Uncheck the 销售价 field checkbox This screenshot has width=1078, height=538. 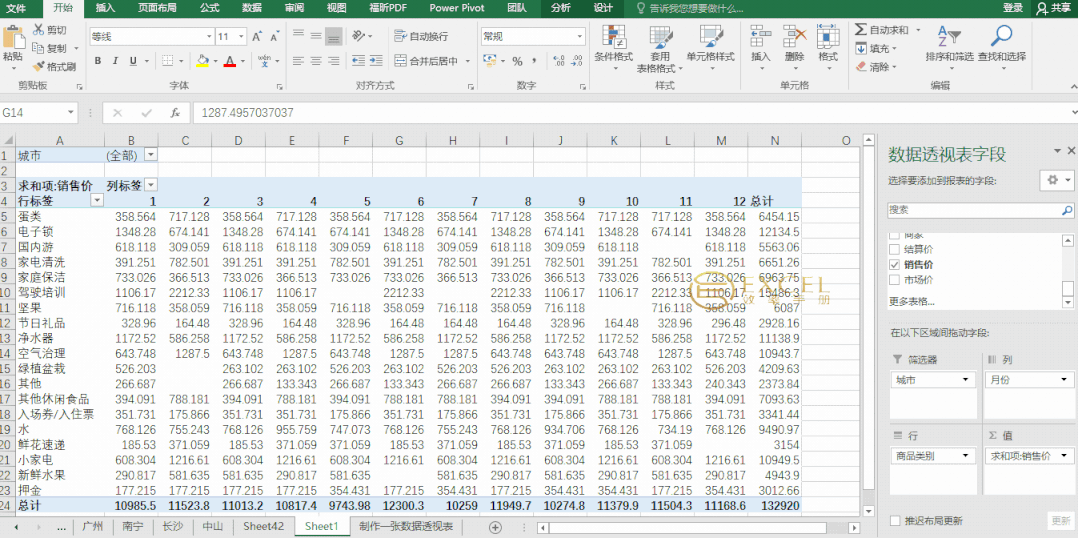click(894, 265)
